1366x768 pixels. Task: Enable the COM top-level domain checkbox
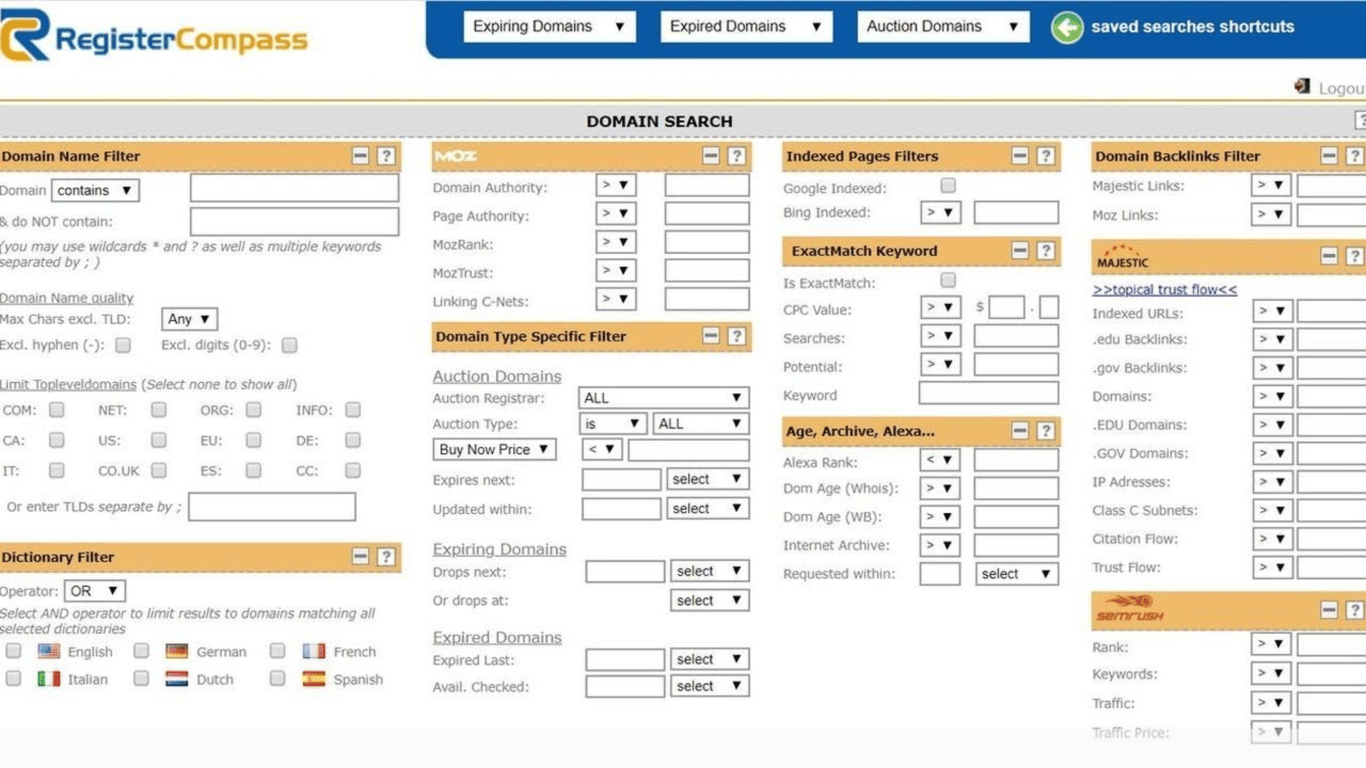57,410
